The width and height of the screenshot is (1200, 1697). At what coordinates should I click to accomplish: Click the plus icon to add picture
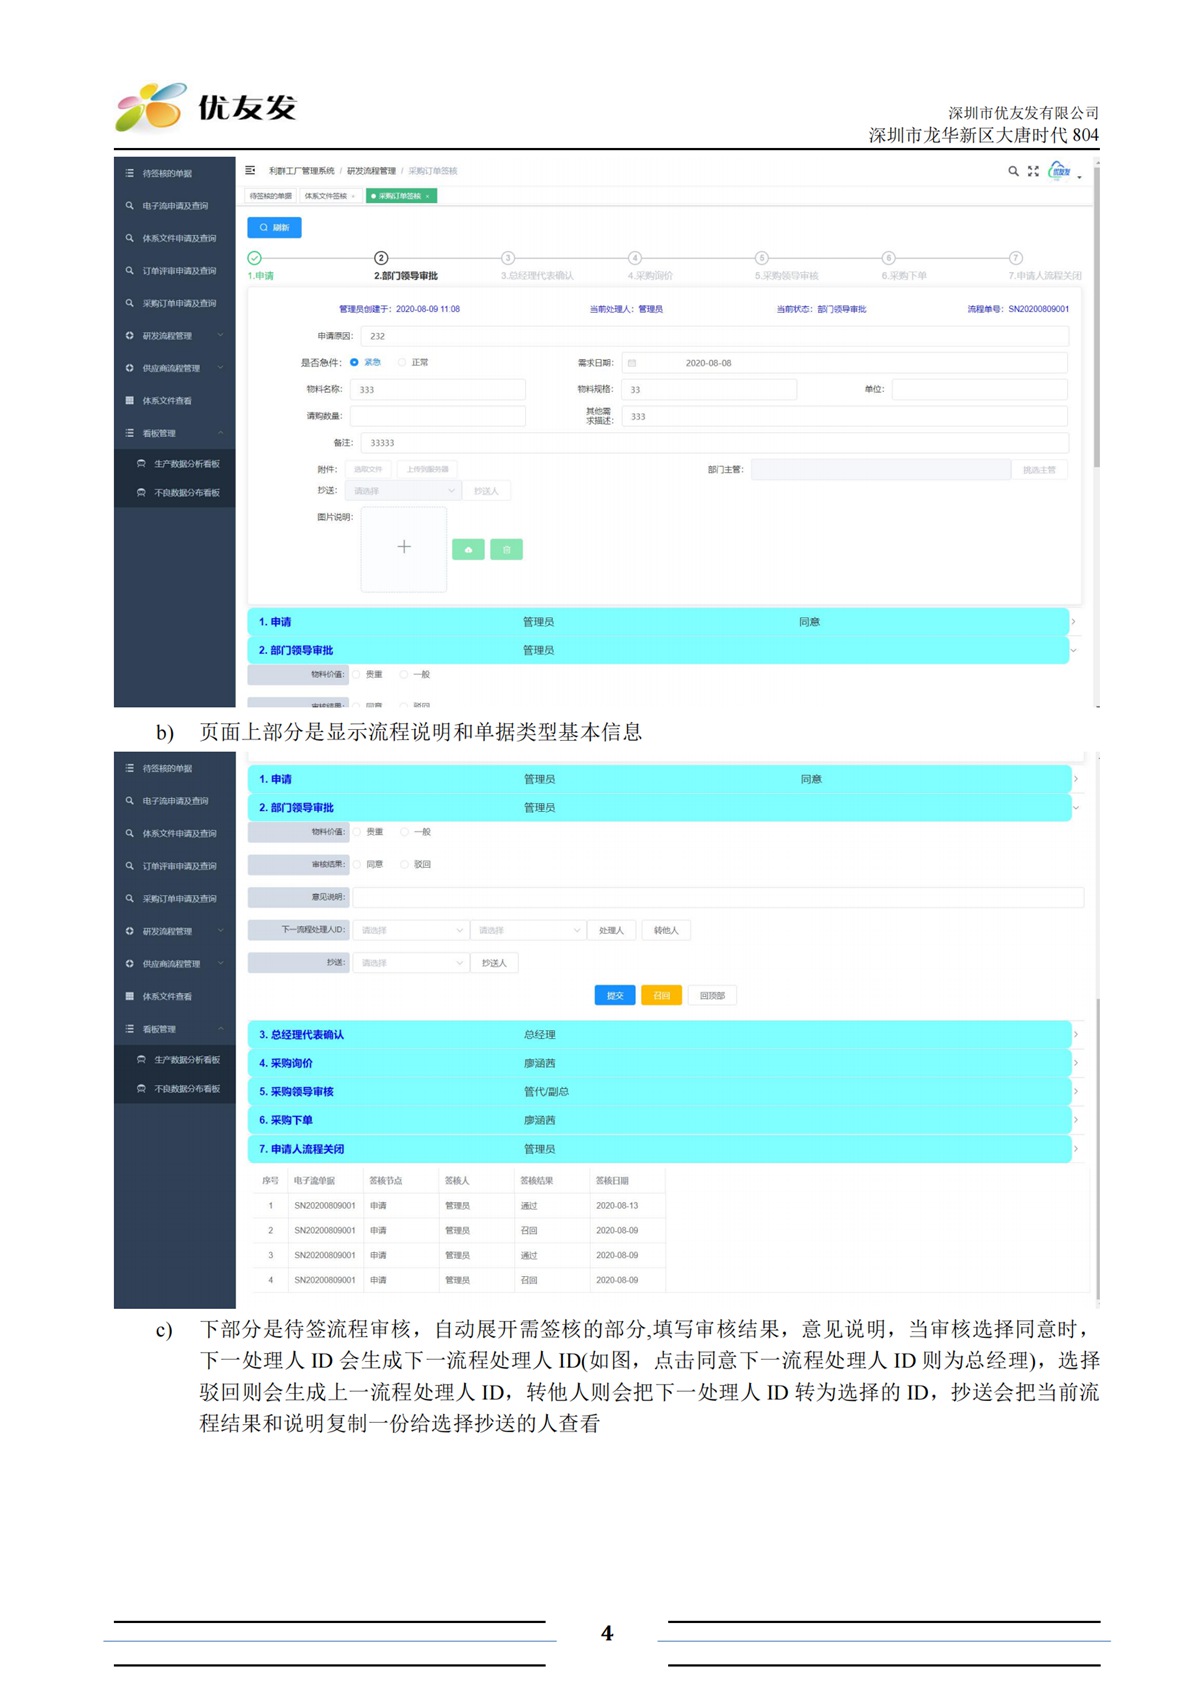(404, 547)
